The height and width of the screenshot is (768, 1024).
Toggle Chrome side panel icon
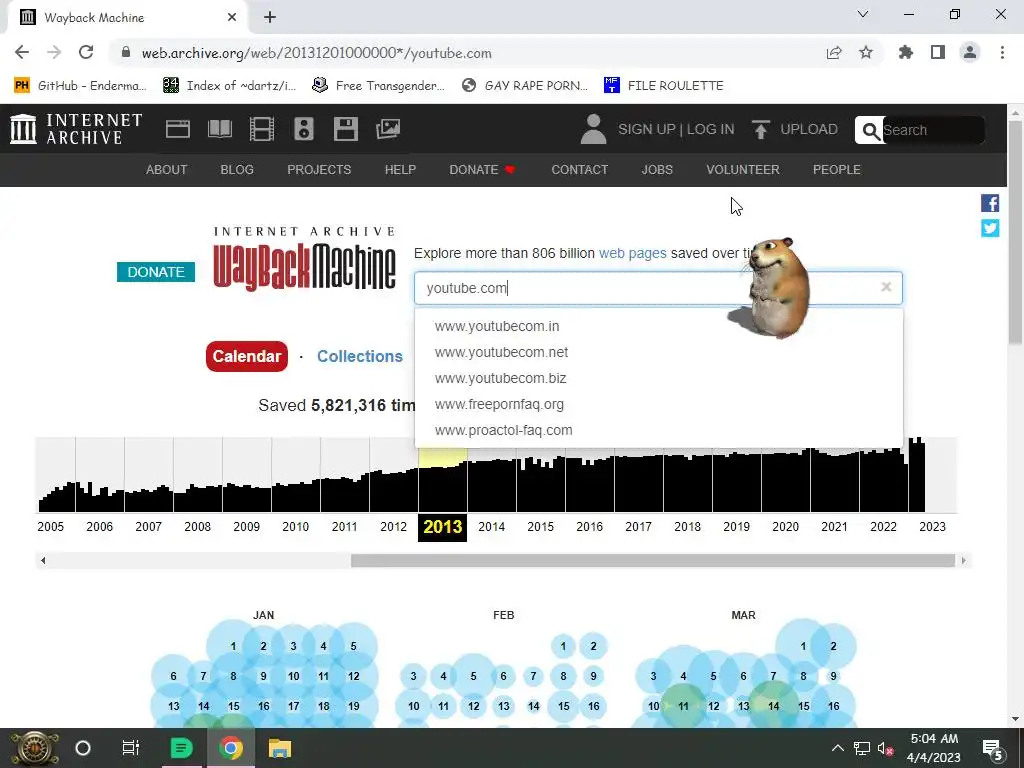point(938,52)
